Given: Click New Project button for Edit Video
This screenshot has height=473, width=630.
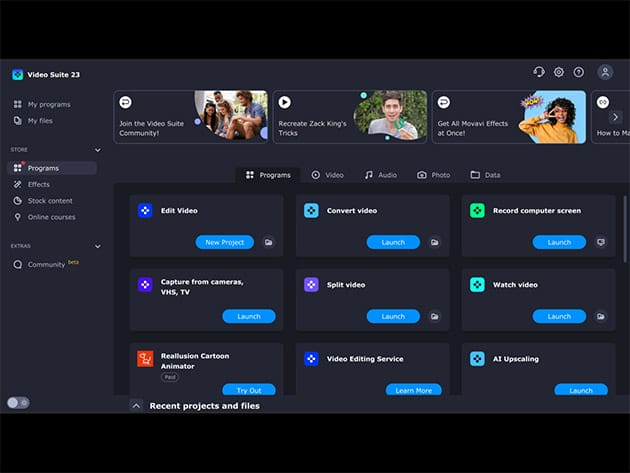Looking at the screenshot, I should coord(225,242).
